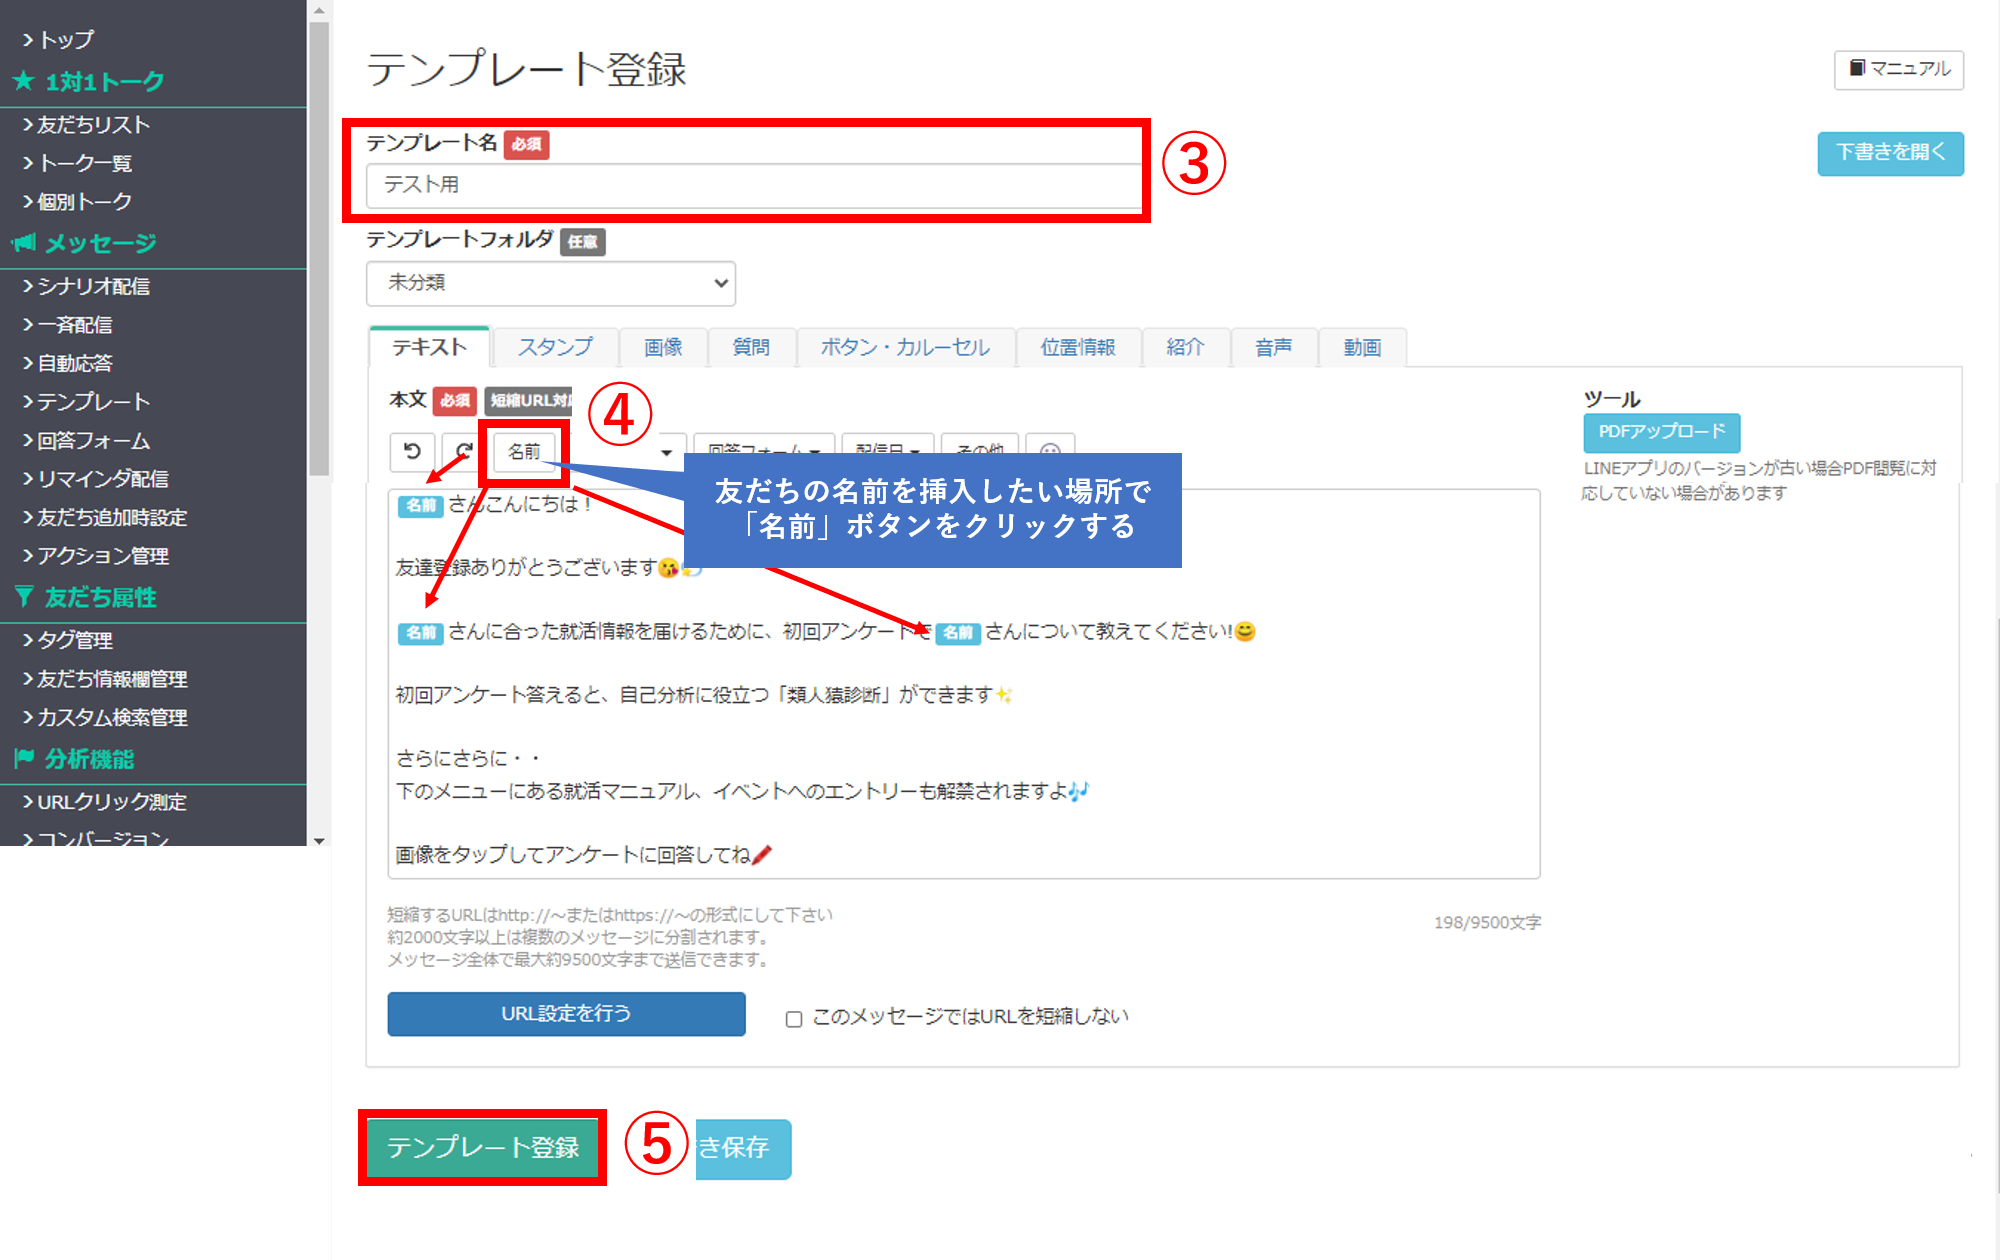Open 下書きを開く draft button

tap(1891, 152)
